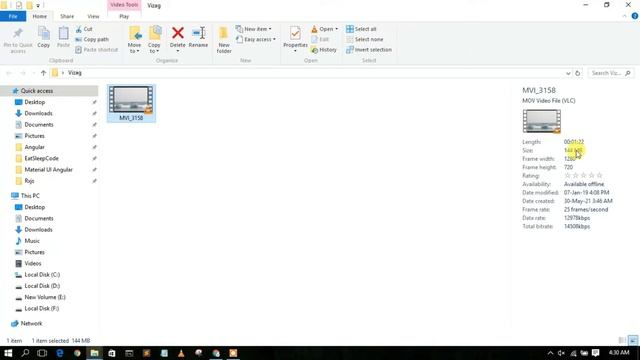
Task: Click the Edit command in ribbon
Action: point(320,39)
